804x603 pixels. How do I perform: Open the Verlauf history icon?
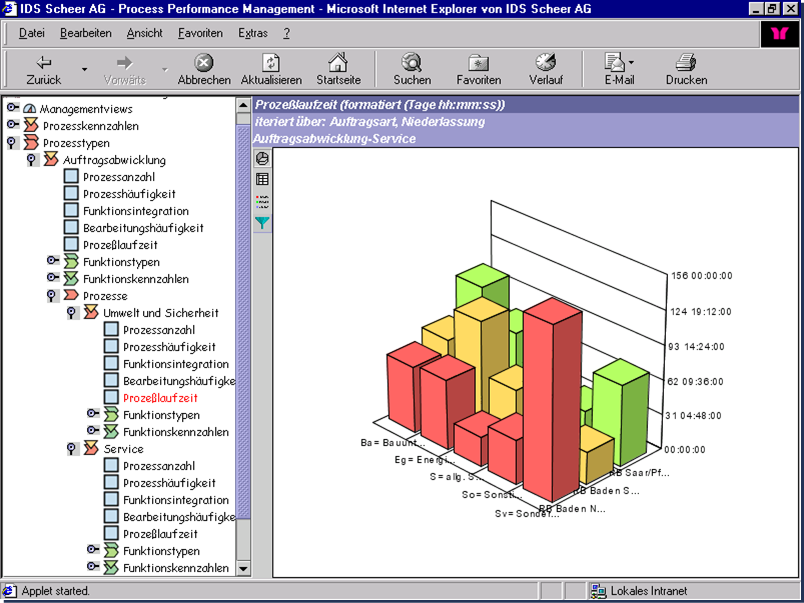[x=546, y=63]
